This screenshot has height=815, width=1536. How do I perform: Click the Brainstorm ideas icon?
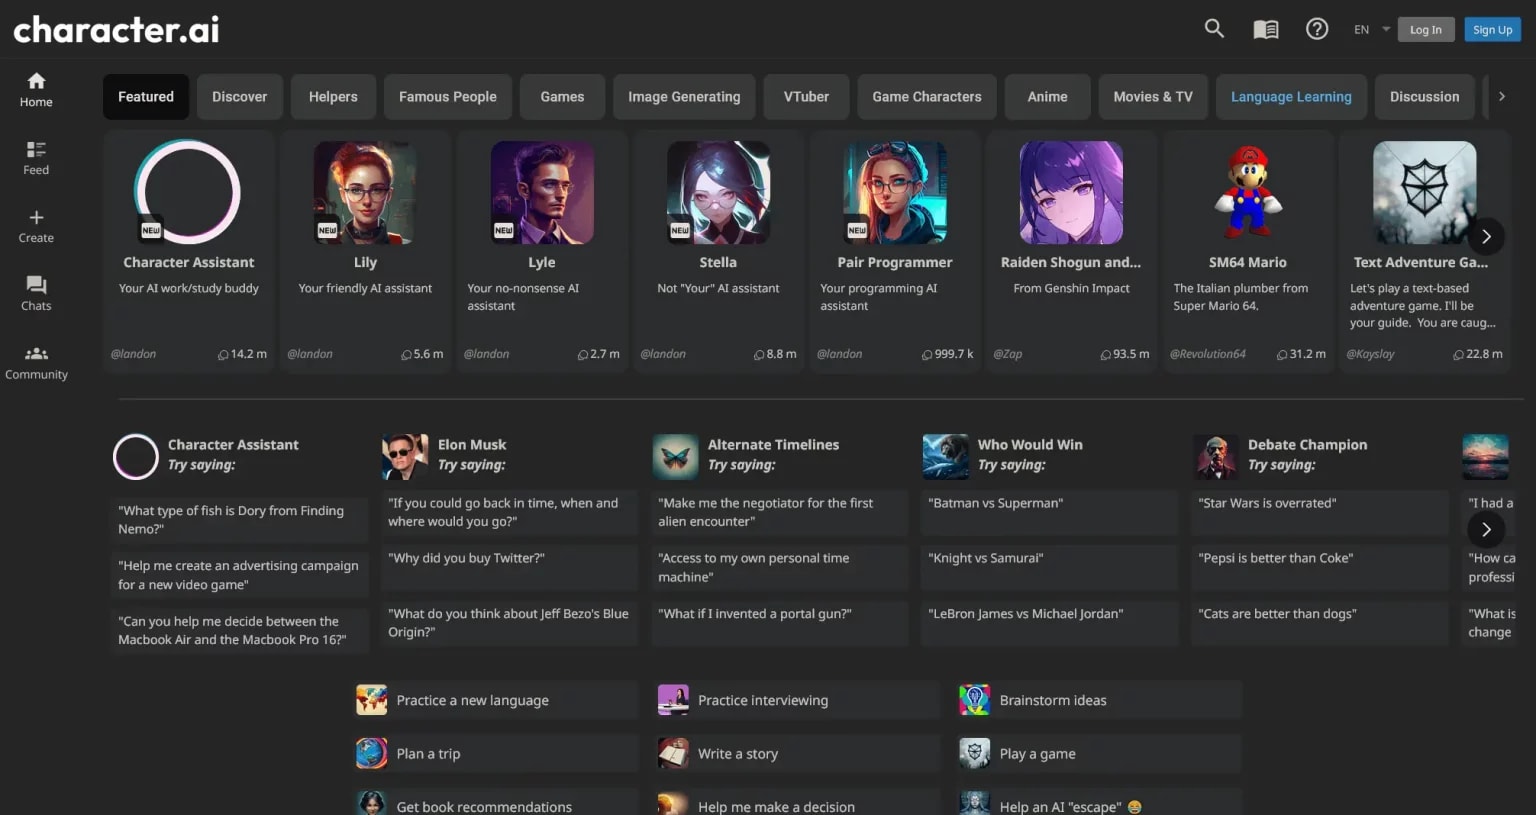pos(975,700)
